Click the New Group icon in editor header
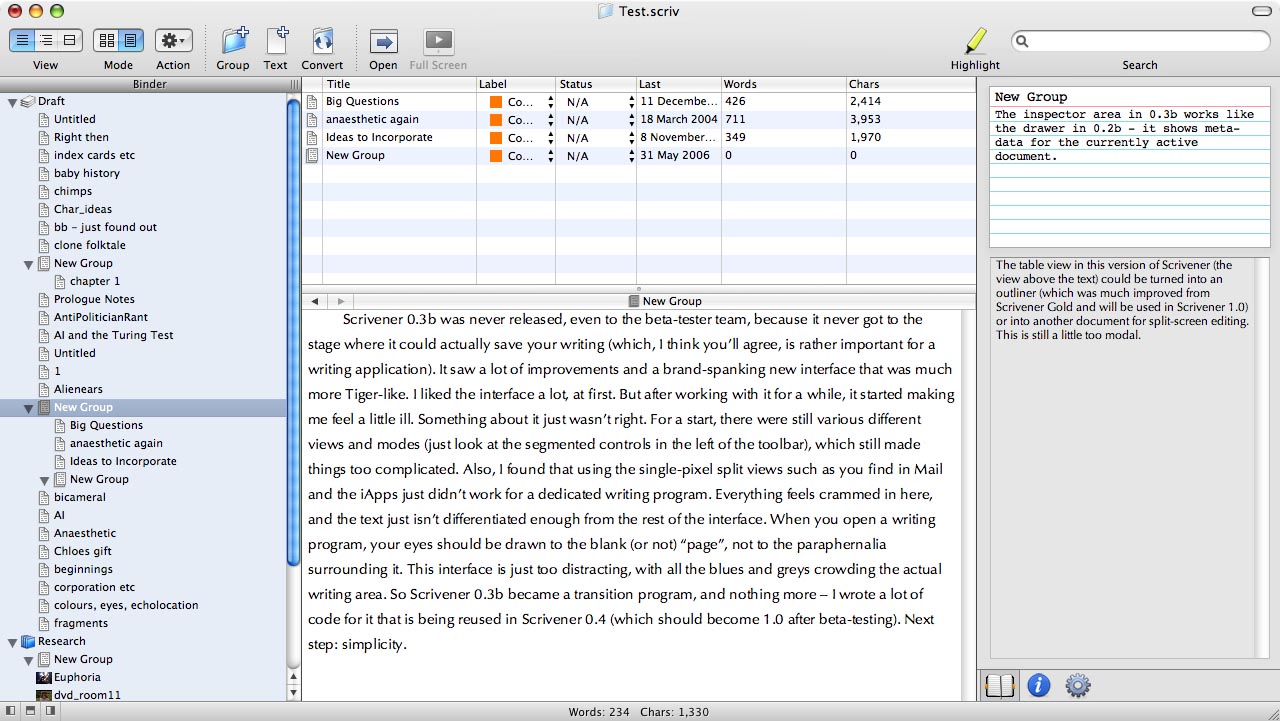The image size is (1280, 721). pos(634,301)
